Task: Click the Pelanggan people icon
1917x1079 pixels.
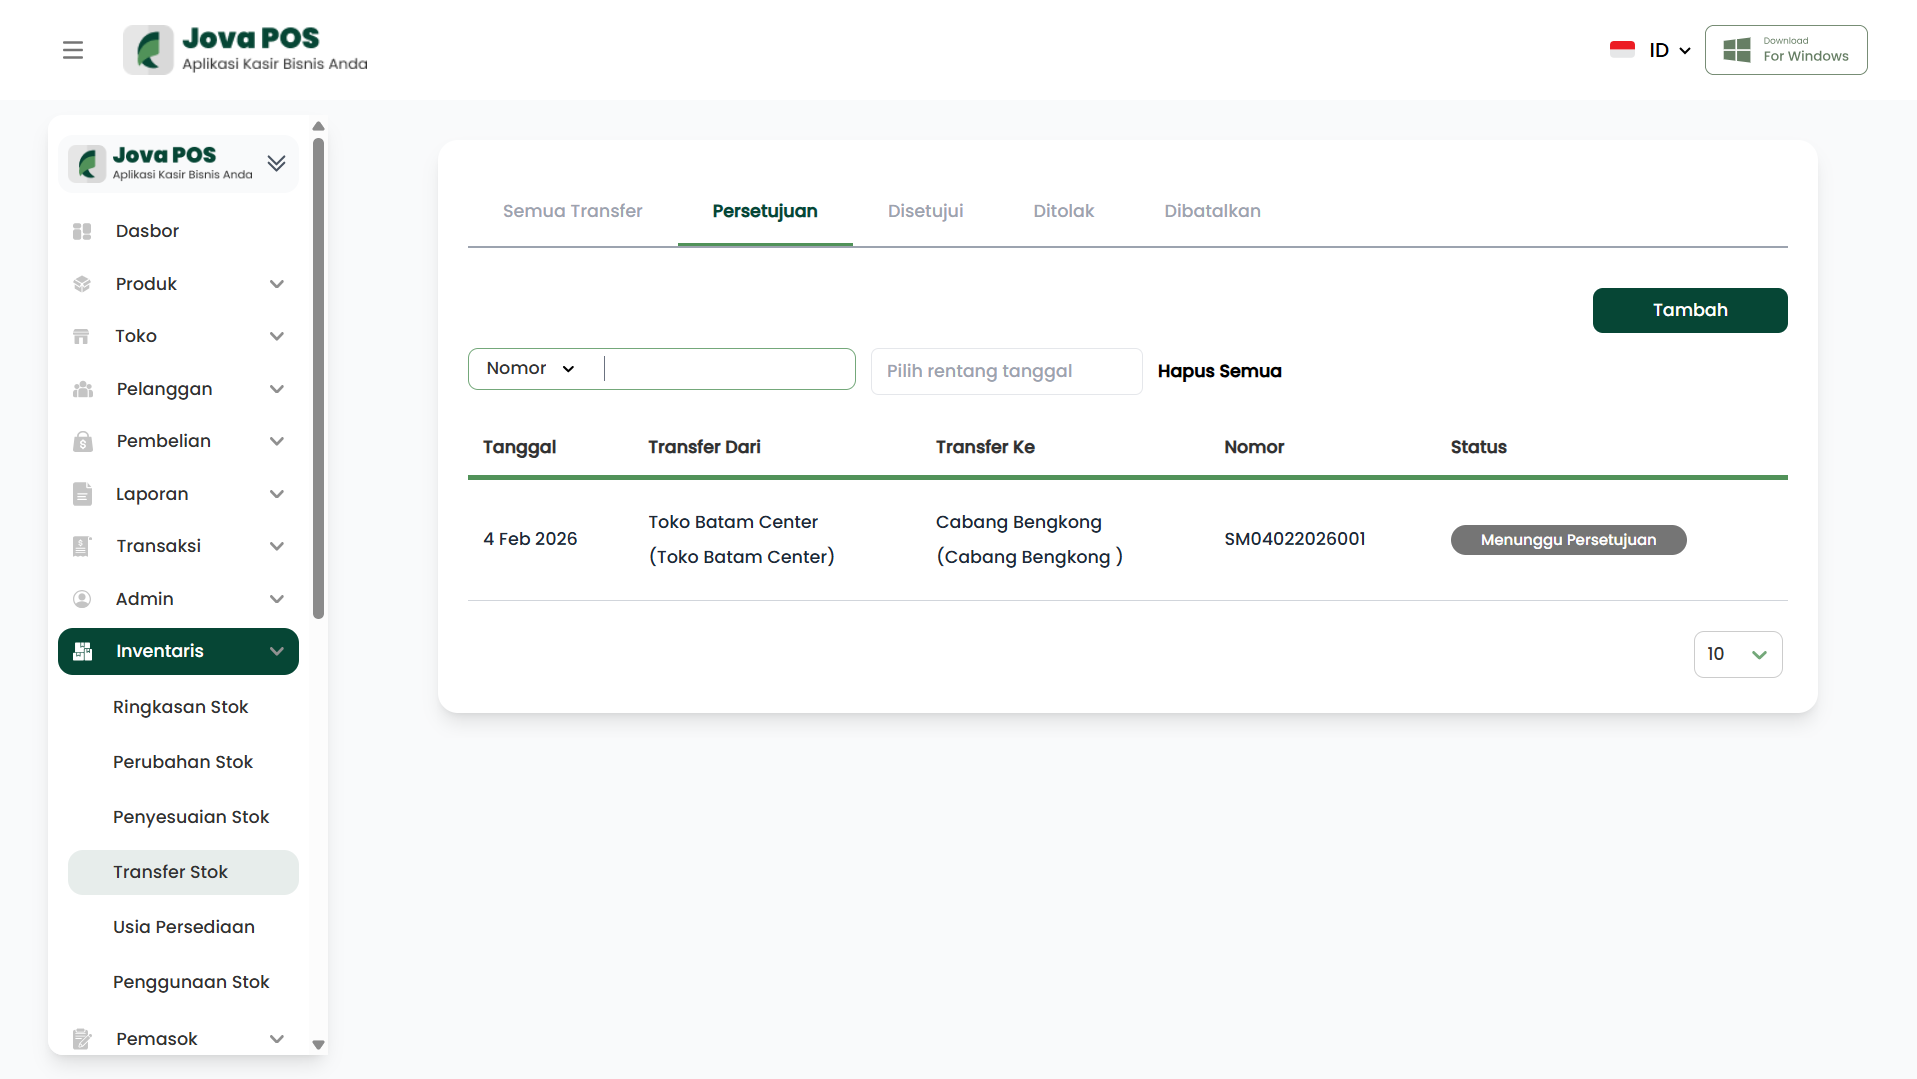Action: click(82, 389)
